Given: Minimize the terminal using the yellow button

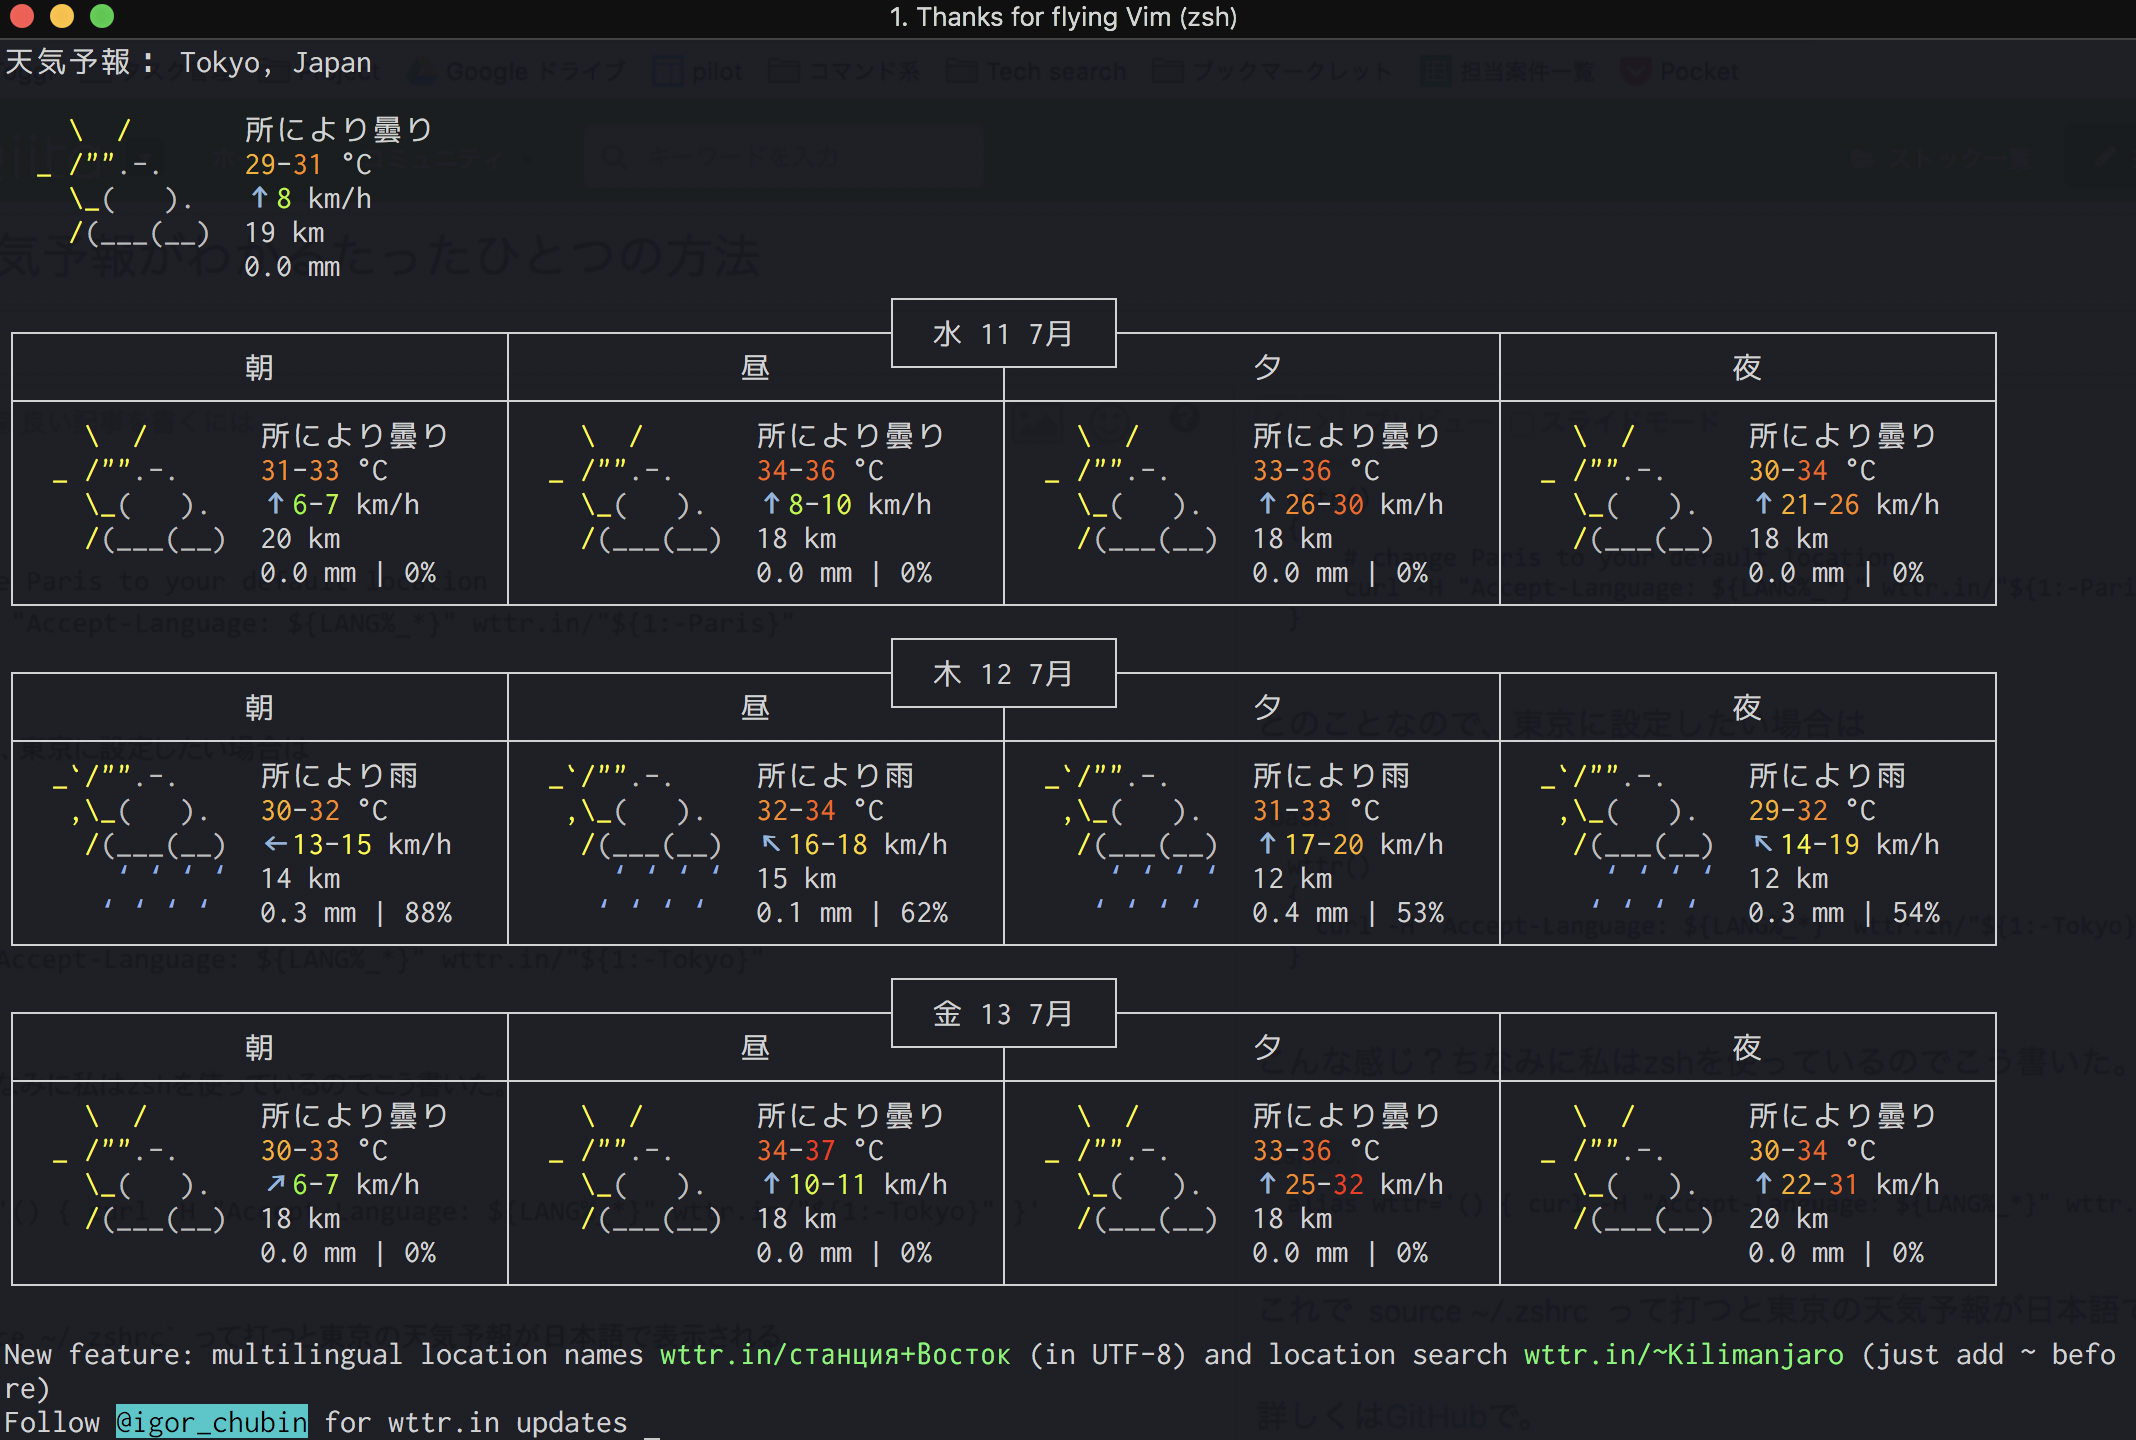Looking at the screenshot, I should point(62,16).
